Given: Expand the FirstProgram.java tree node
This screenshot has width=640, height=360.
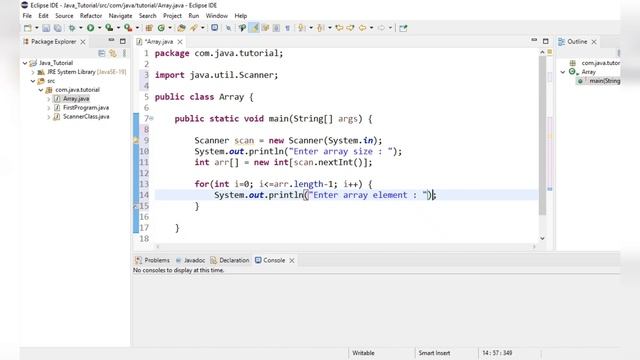Looking at the screenshot, I should coord(49,108).
